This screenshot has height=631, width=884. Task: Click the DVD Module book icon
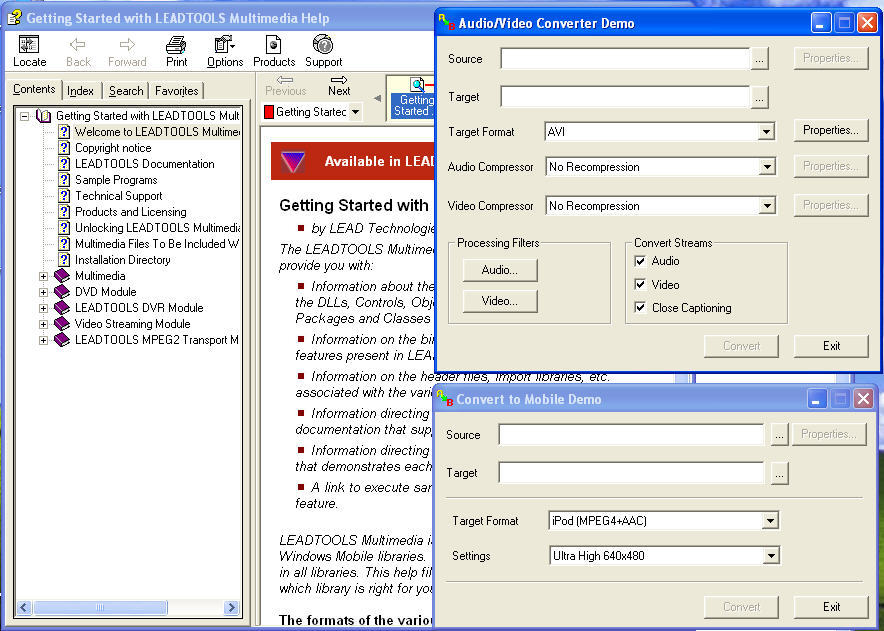tap(61, 292)
